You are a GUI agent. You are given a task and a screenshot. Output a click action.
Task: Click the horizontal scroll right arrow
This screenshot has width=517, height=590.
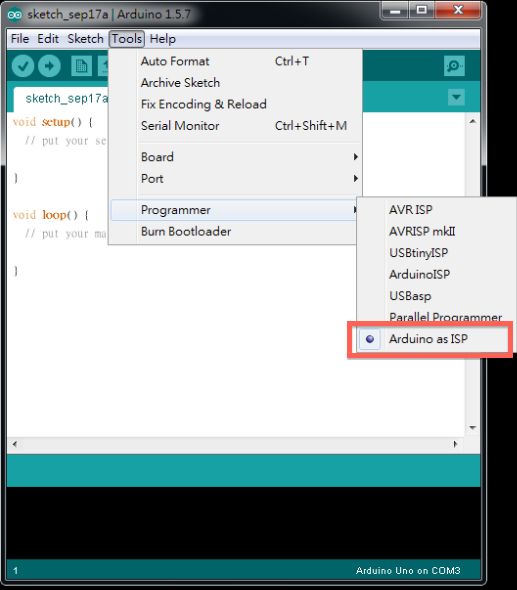pyautogui.click(x=455, y=444)
